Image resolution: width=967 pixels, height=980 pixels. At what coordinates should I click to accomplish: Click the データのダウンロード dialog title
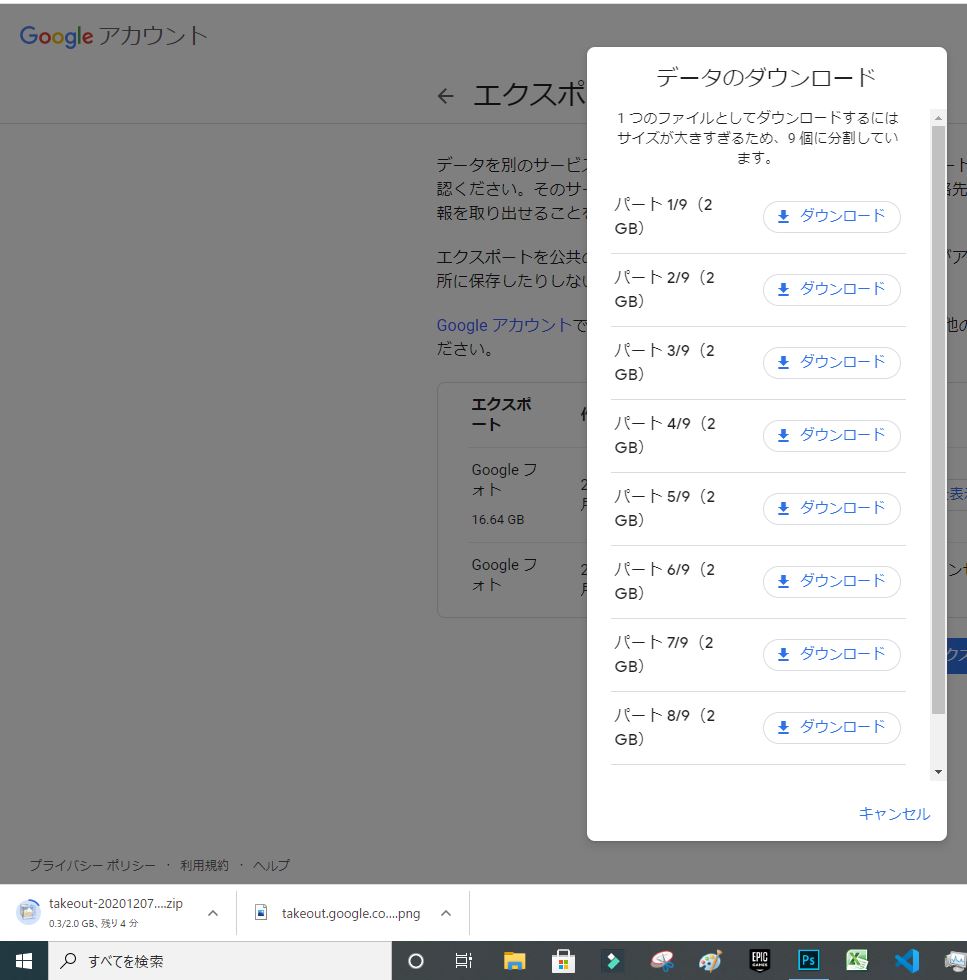click(x=766, y=78)
